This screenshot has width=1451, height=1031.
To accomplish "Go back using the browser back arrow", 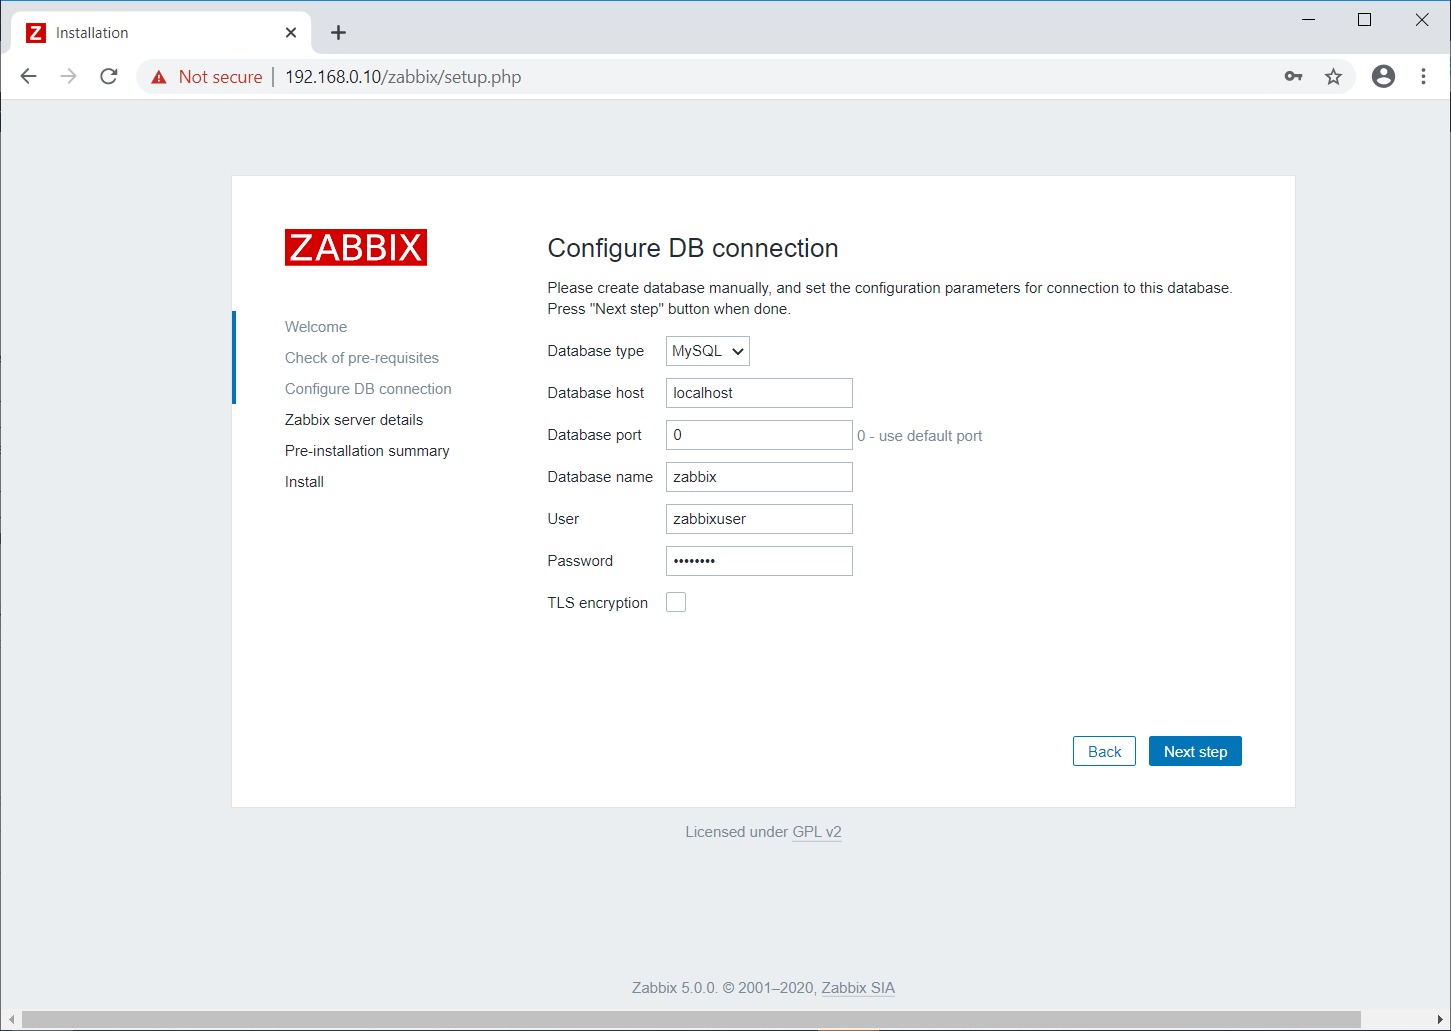I will [x=29, y=77].
